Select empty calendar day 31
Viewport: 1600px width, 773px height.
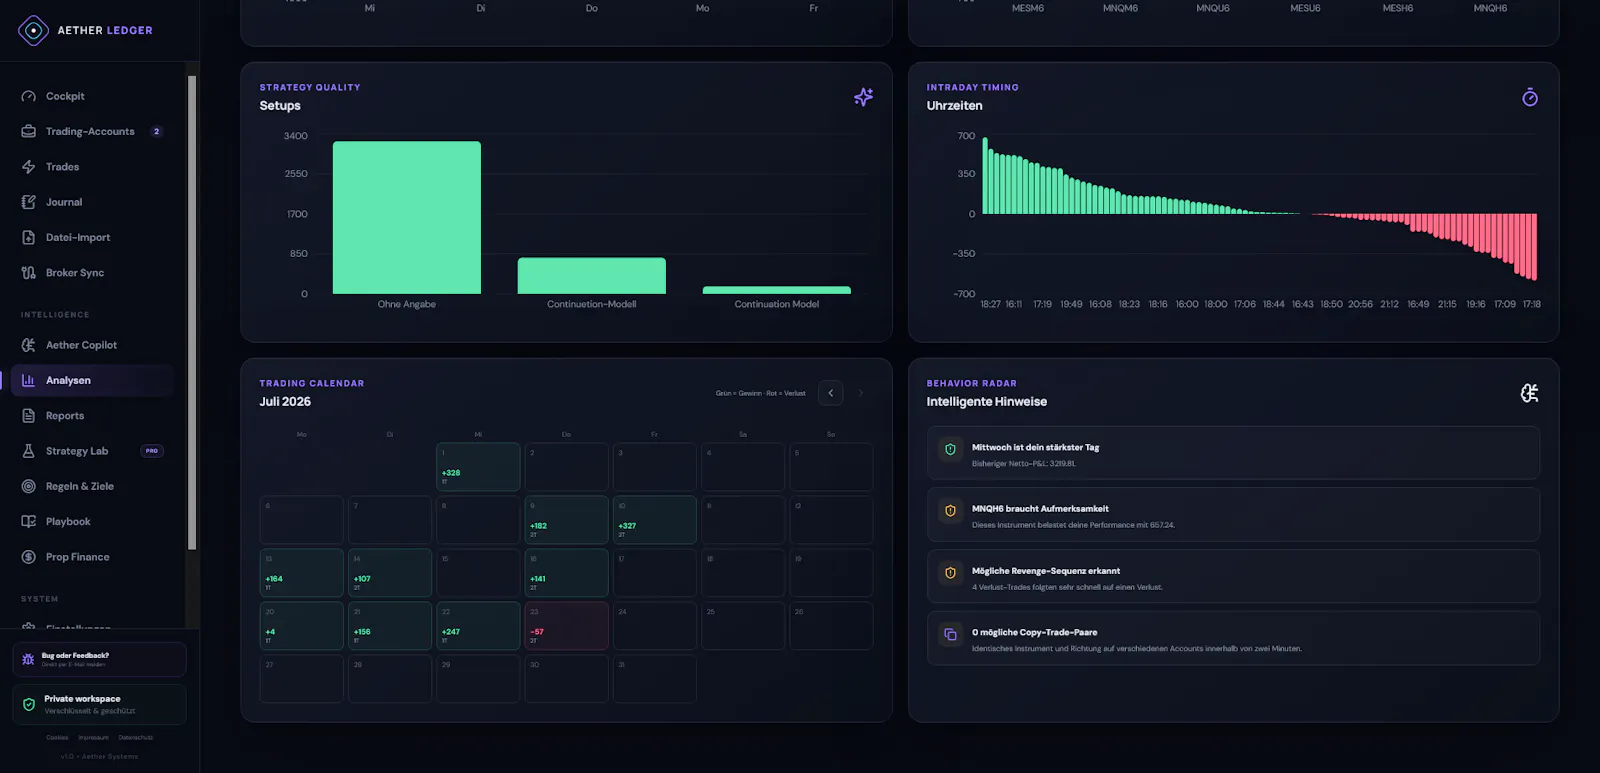point(654,679)
